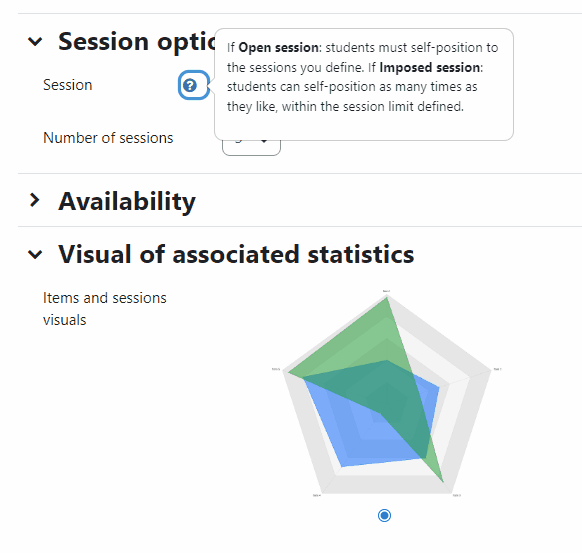Click the Availability section heading
The height and width of the screenshot is (553, 582).
tap(127, 201)
